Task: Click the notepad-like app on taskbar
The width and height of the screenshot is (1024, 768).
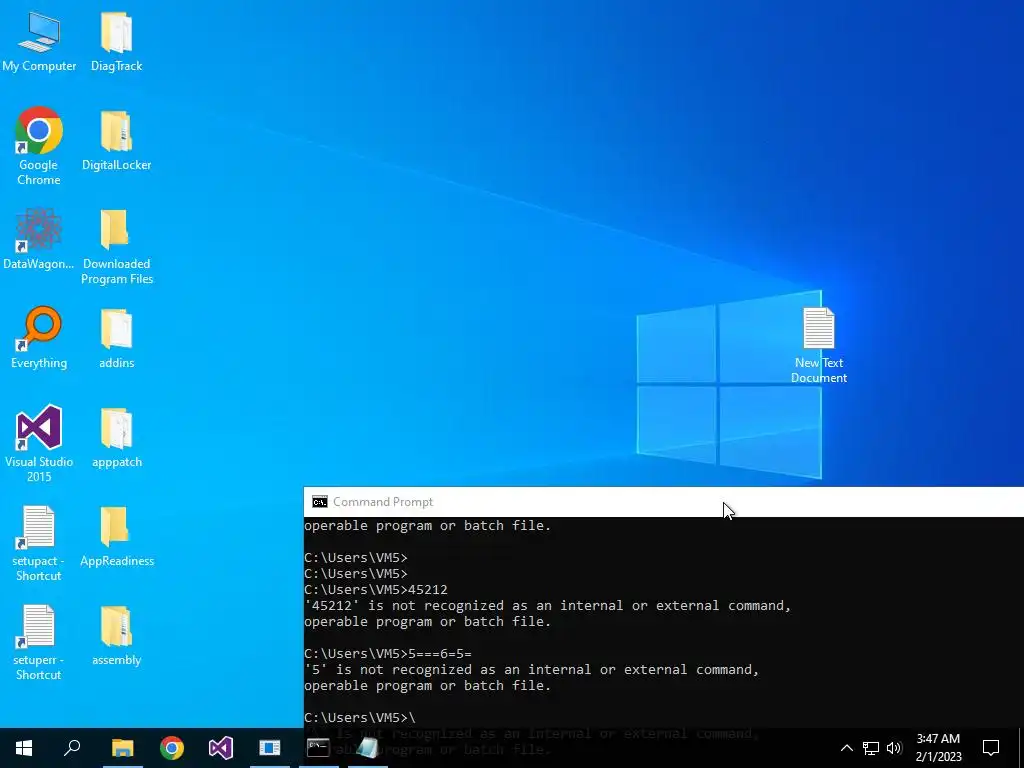Action: (367, 748)
